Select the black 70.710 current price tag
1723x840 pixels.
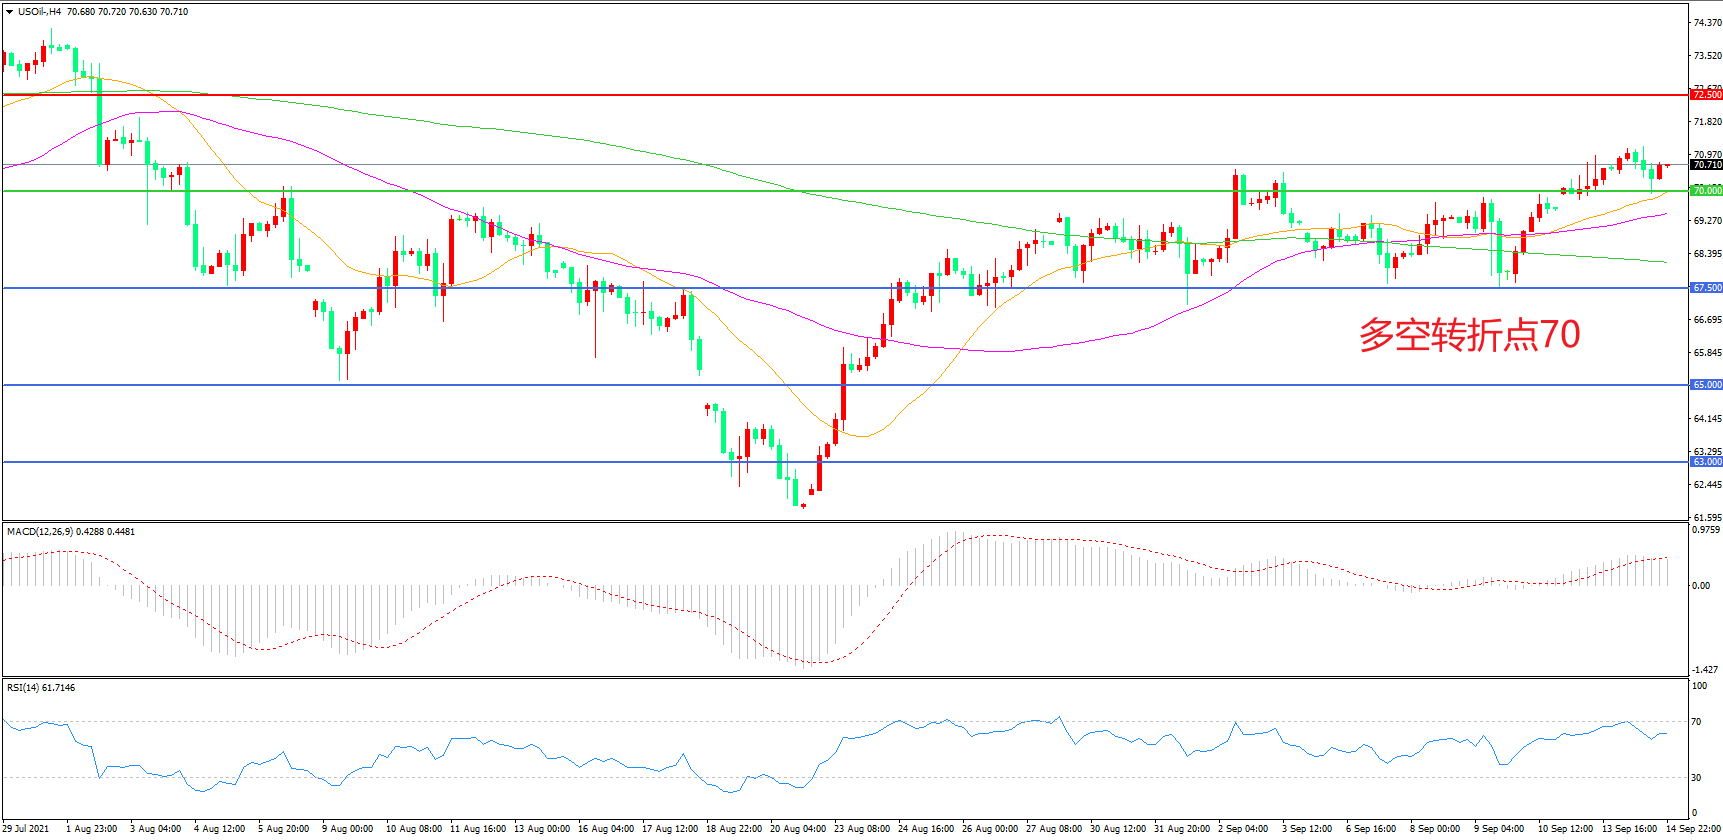tap(1706, 164)
